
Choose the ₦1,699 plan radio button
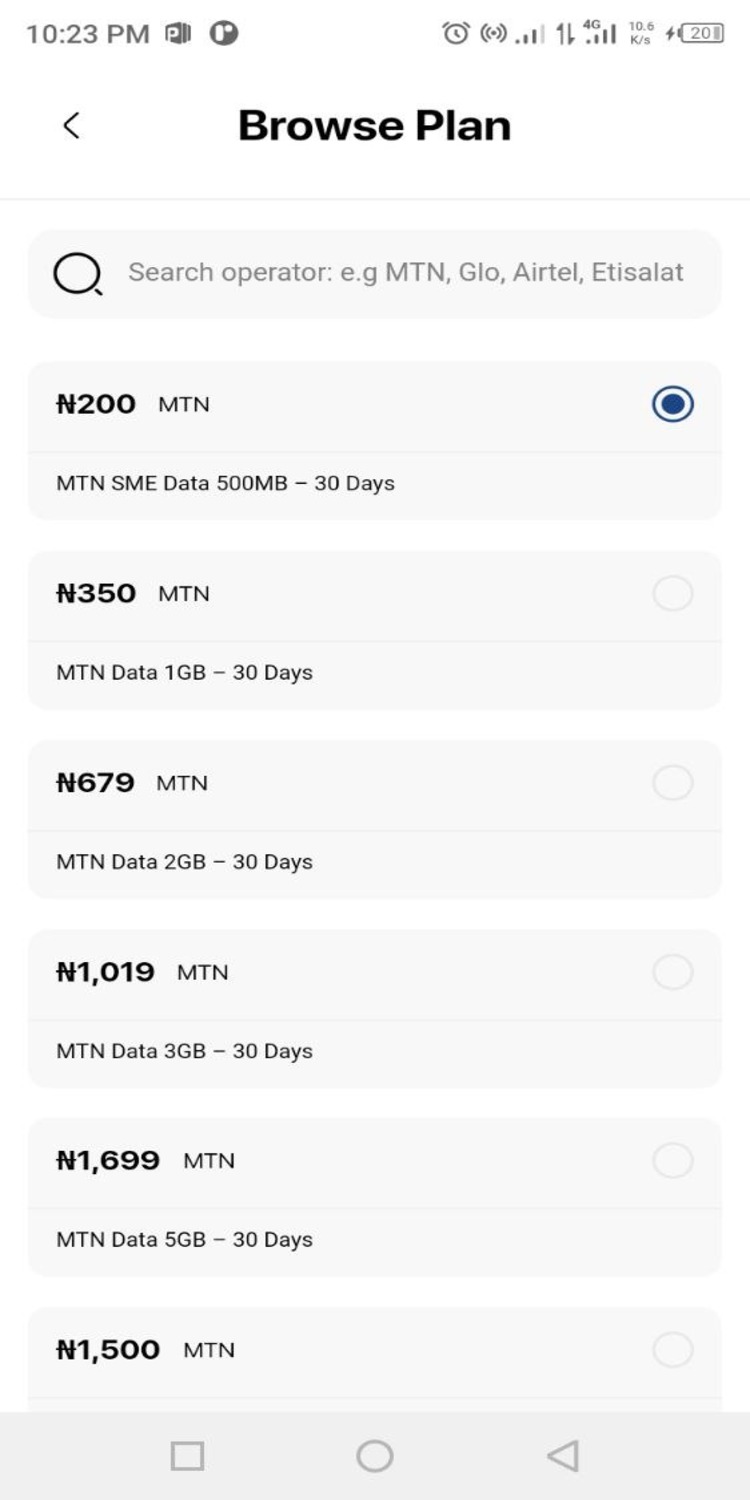(672, 1161)
